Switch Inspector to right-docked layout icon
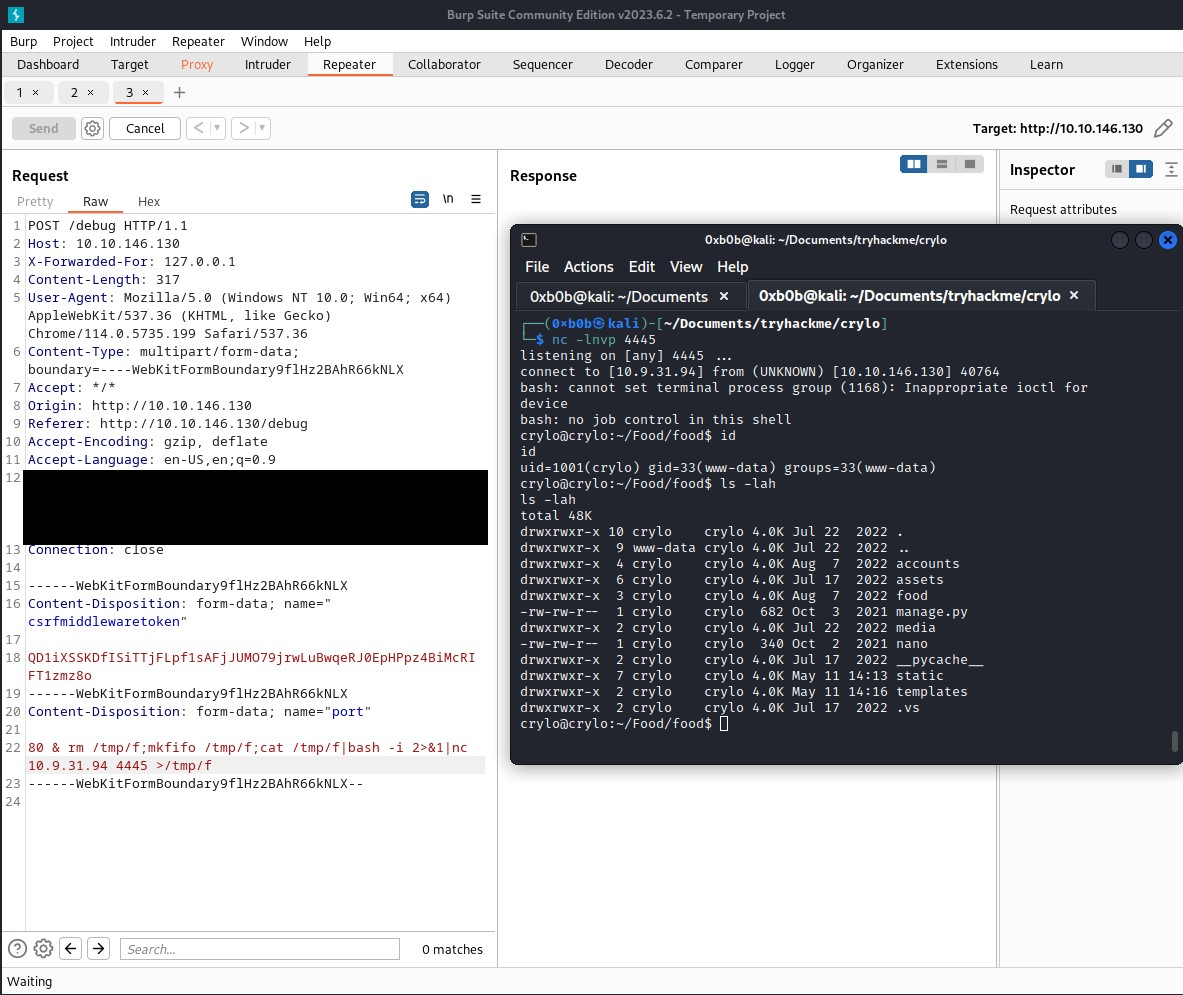 pos(1141,169)
